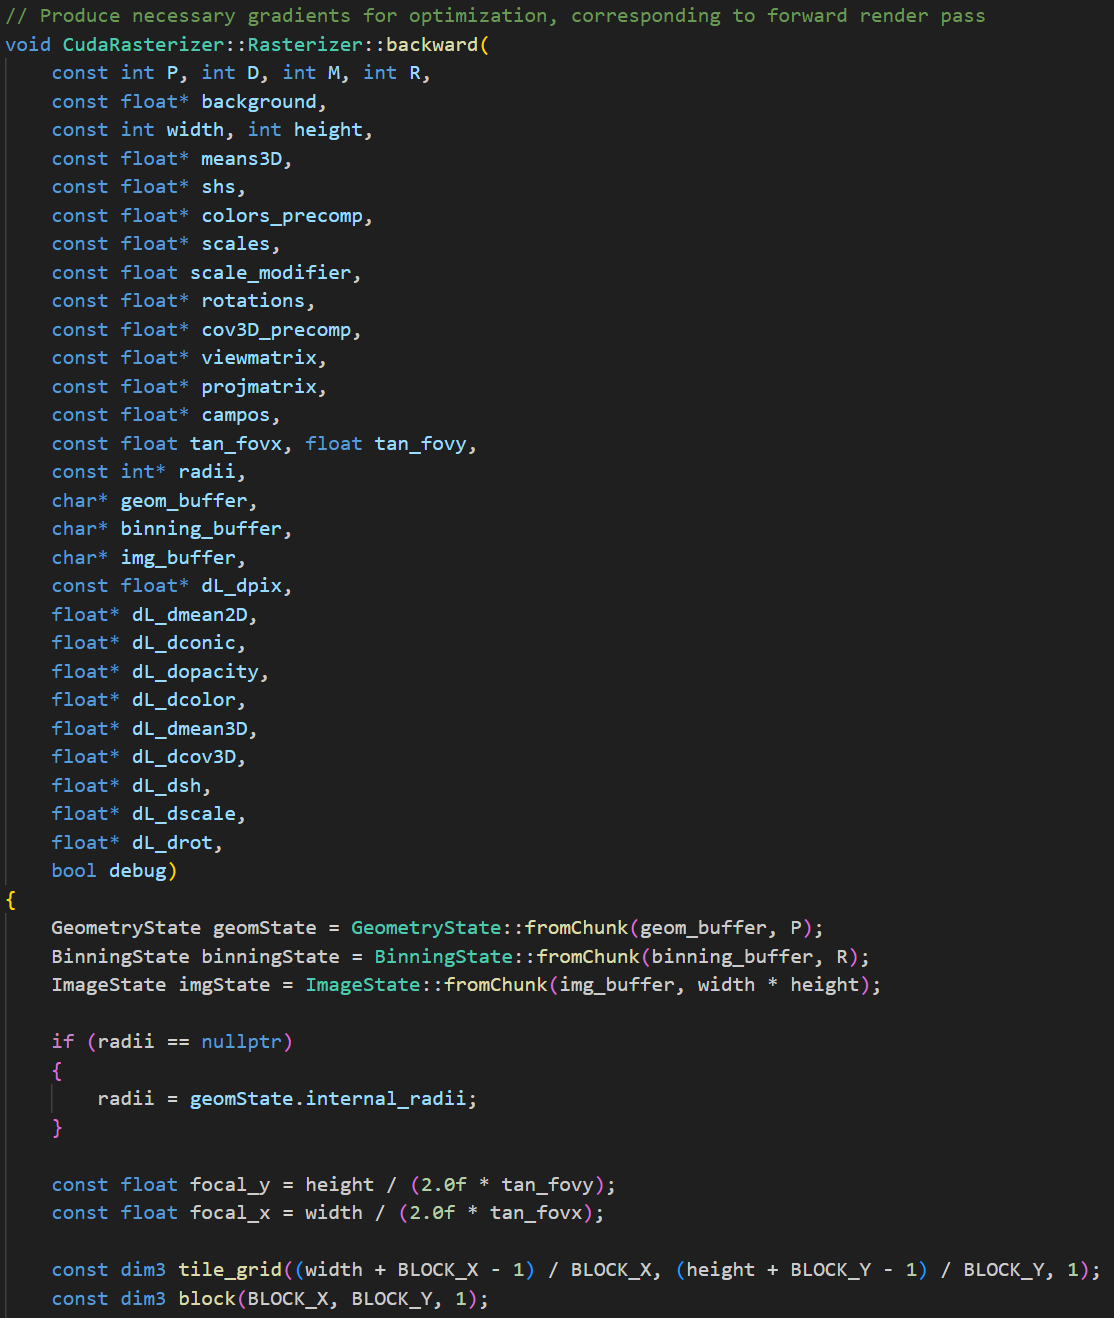Click 'fromChunk' in the GeometryState line

[577, 928]
